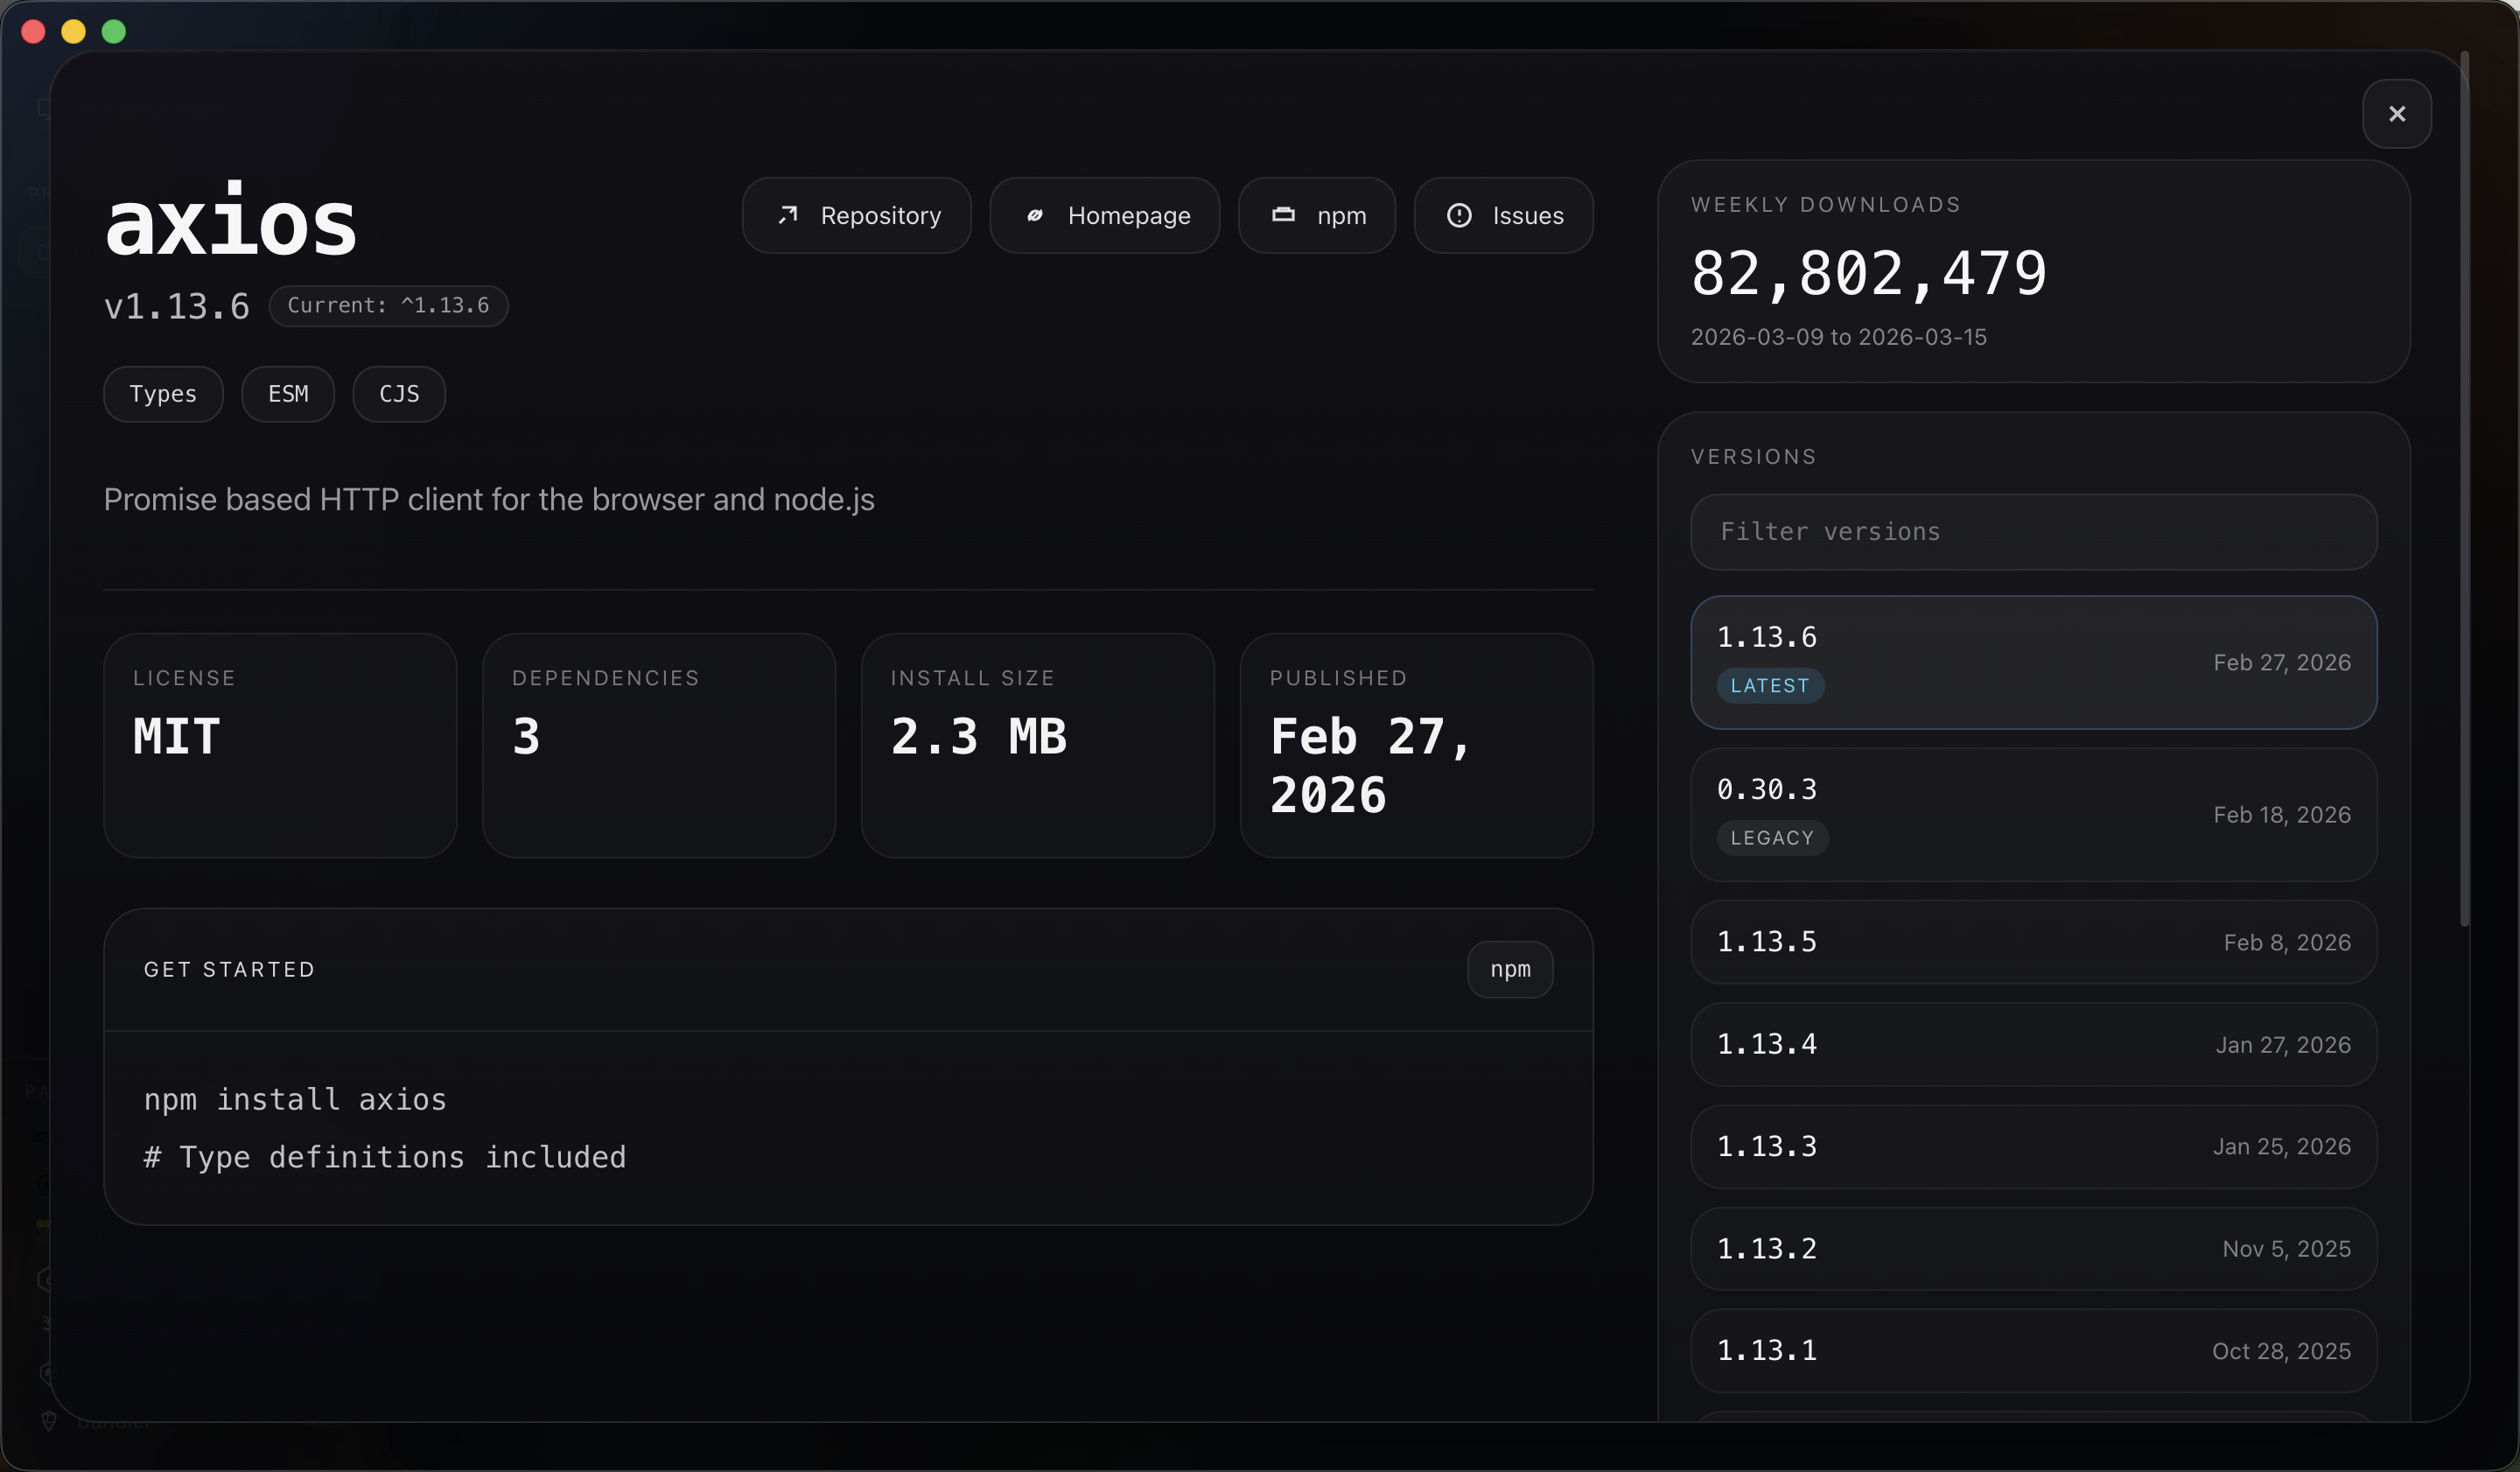Click the CJS tag chip

tap(399, 394)
